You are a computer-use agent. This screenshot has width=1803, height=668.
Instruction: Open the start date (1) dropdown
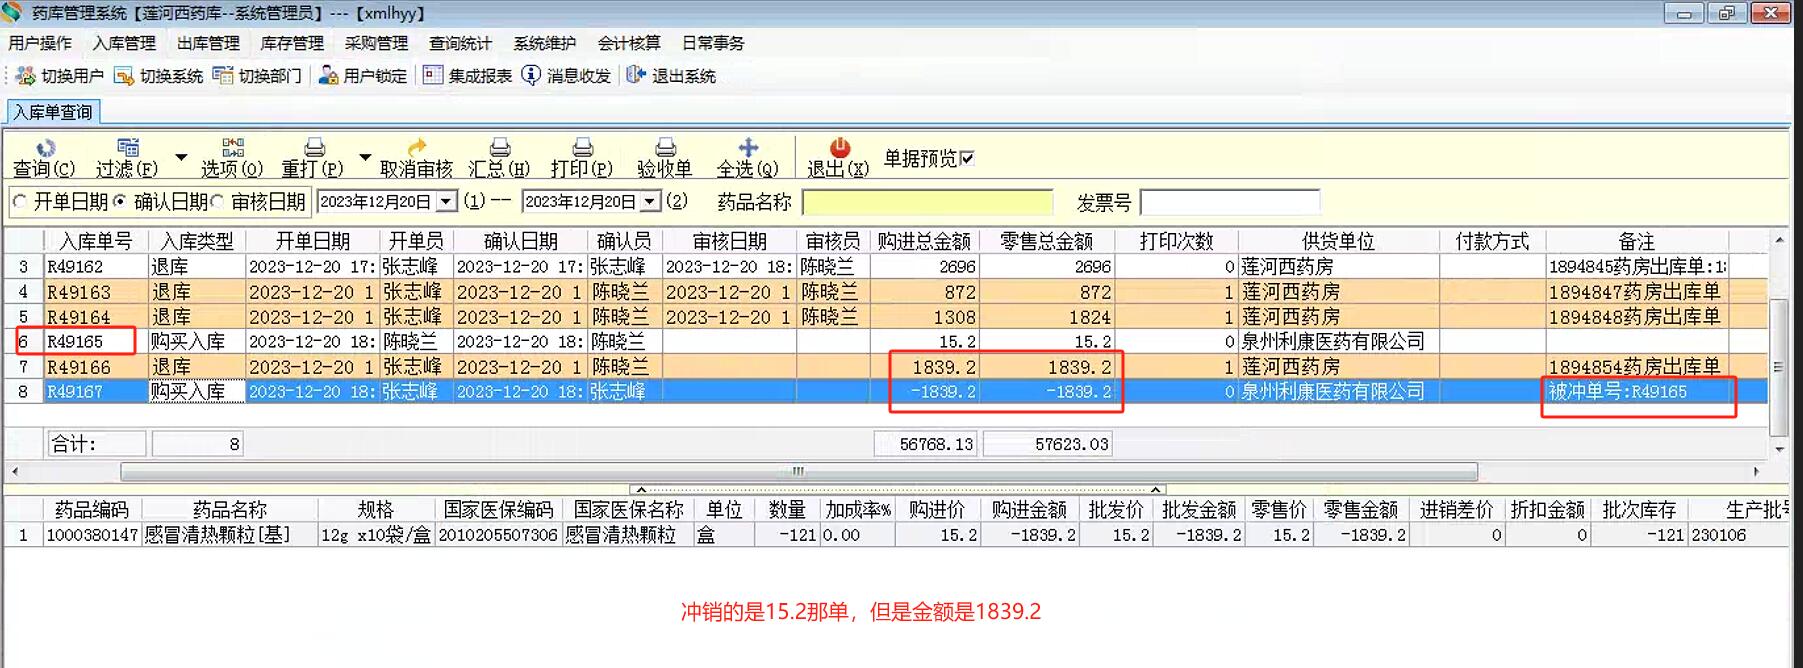pos(447,202)
